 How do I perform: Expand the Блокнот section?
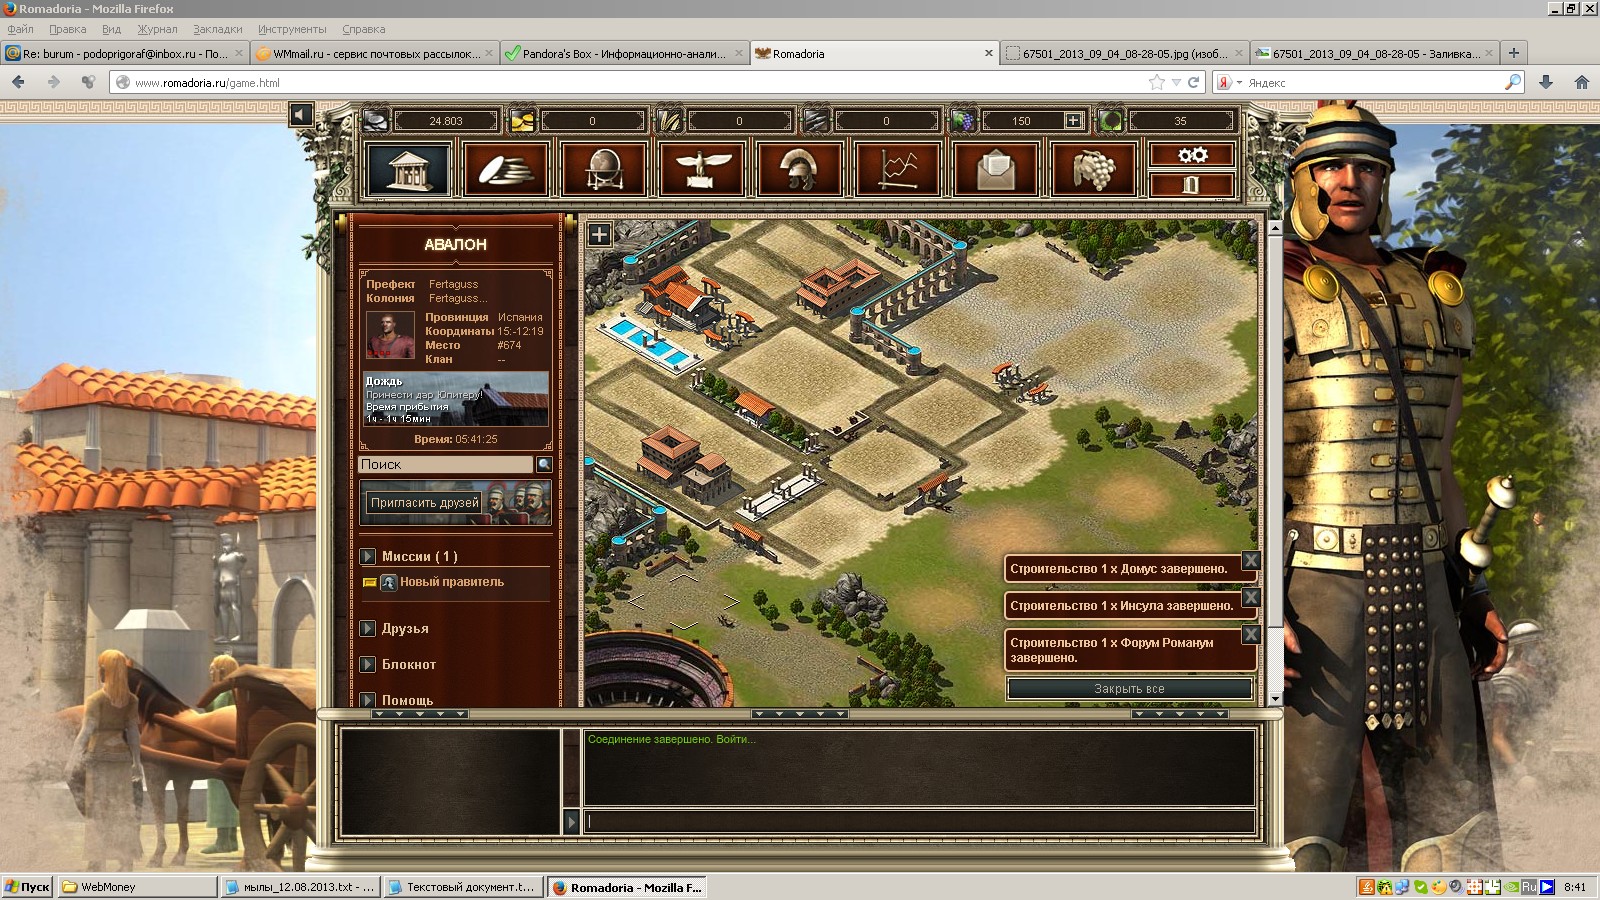[368, 664]
